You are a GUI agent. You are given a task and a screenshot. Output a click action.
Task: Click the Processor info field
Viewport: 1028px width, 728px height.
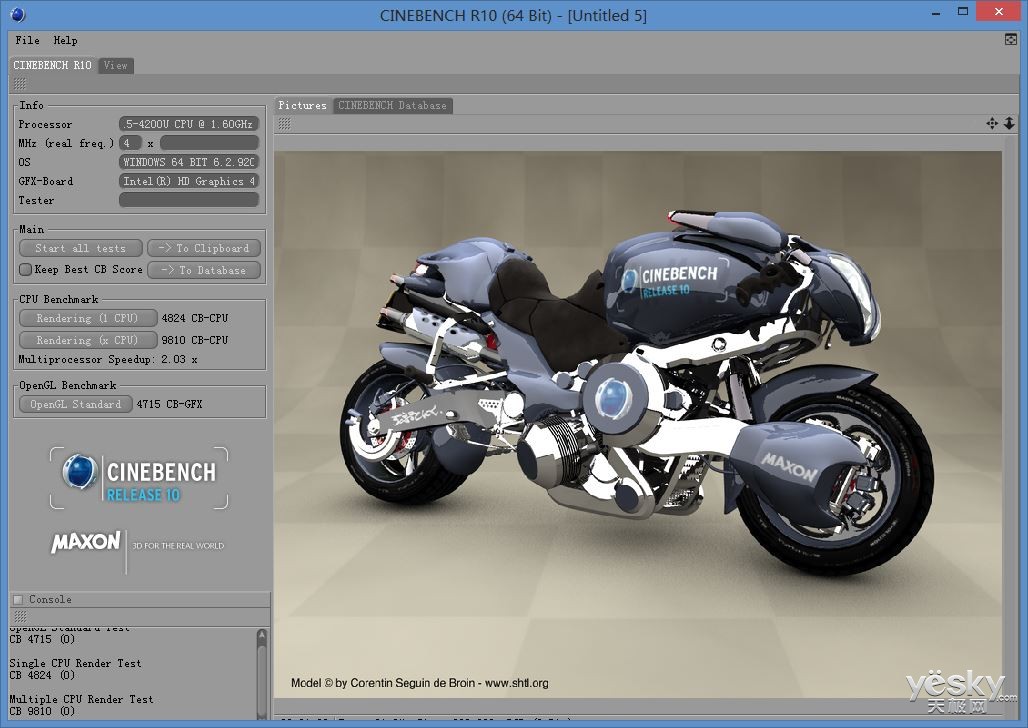[x=189, y=124]
